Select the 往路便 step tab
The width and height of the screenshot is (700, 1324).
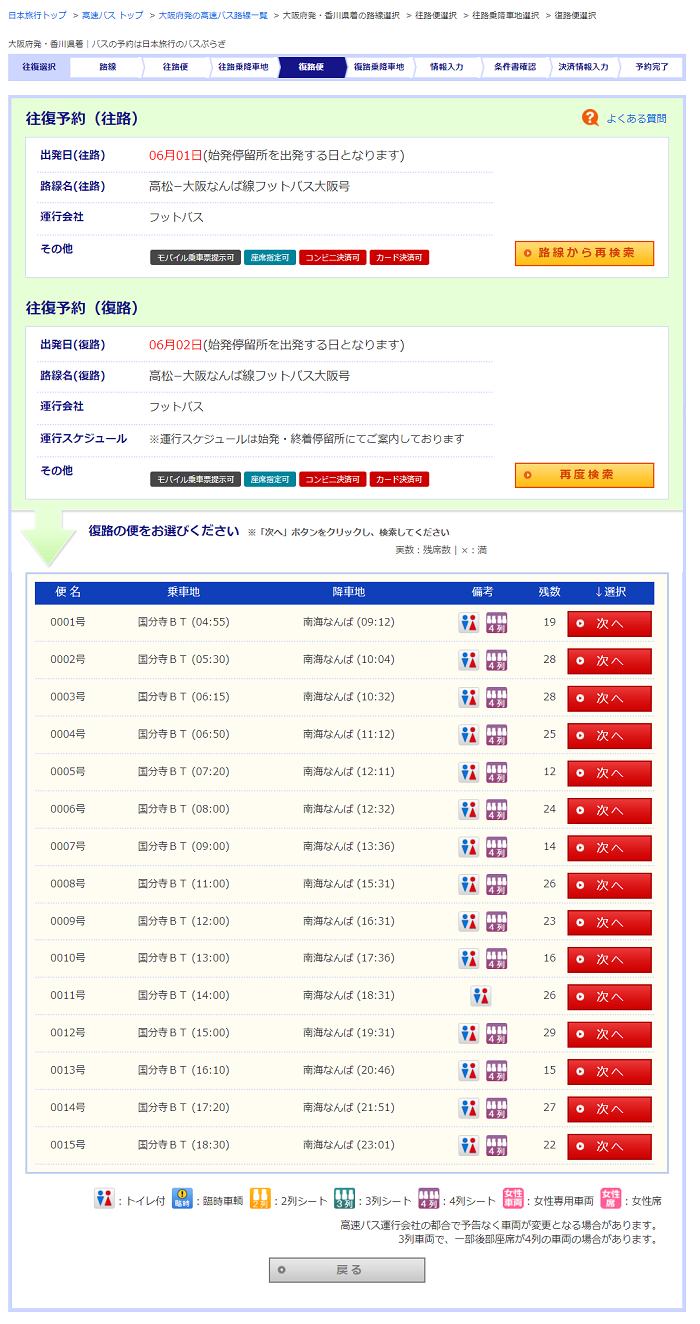click(x=175, y=67)
